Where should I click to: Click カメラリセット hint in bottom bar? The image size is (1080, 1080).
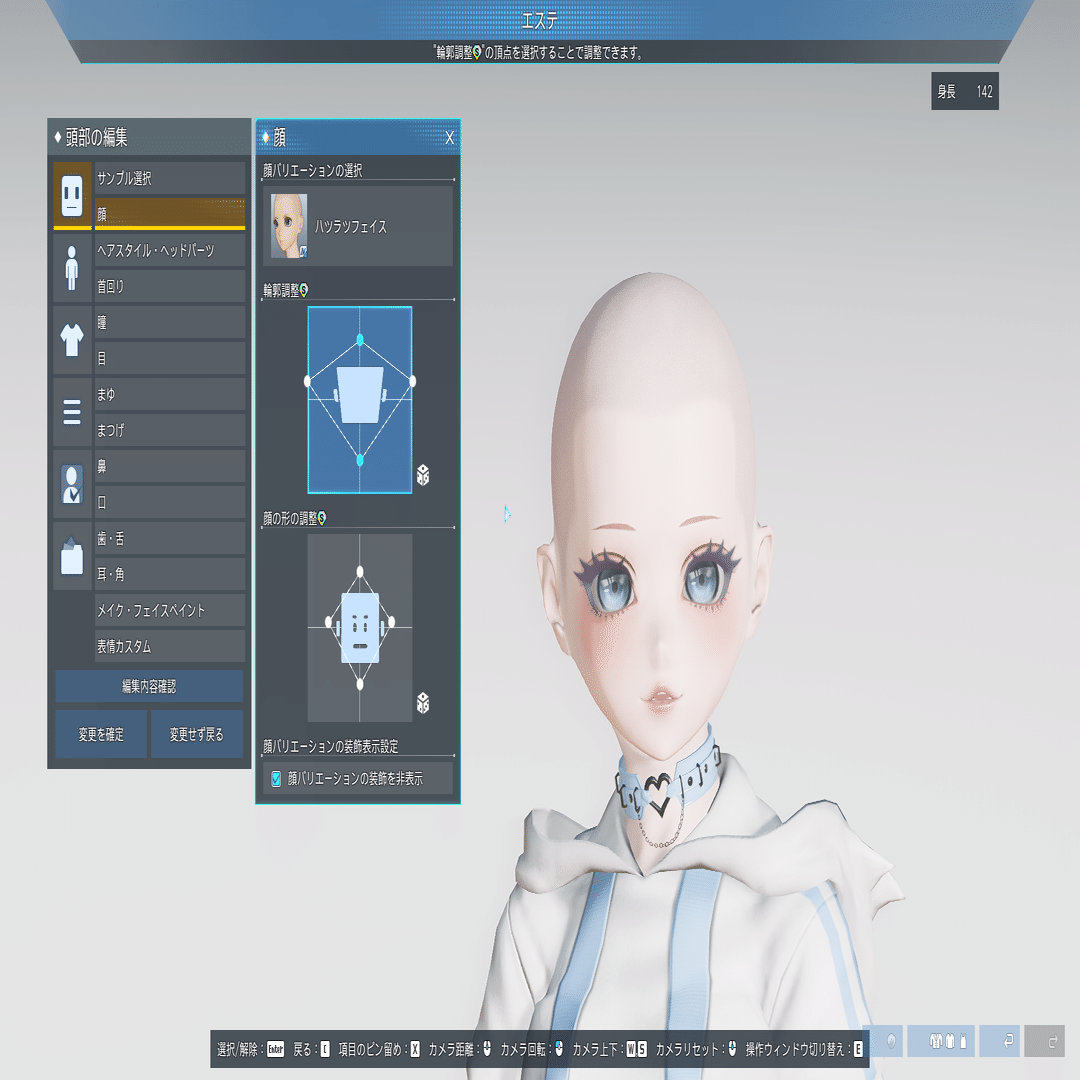(696, 1049)
